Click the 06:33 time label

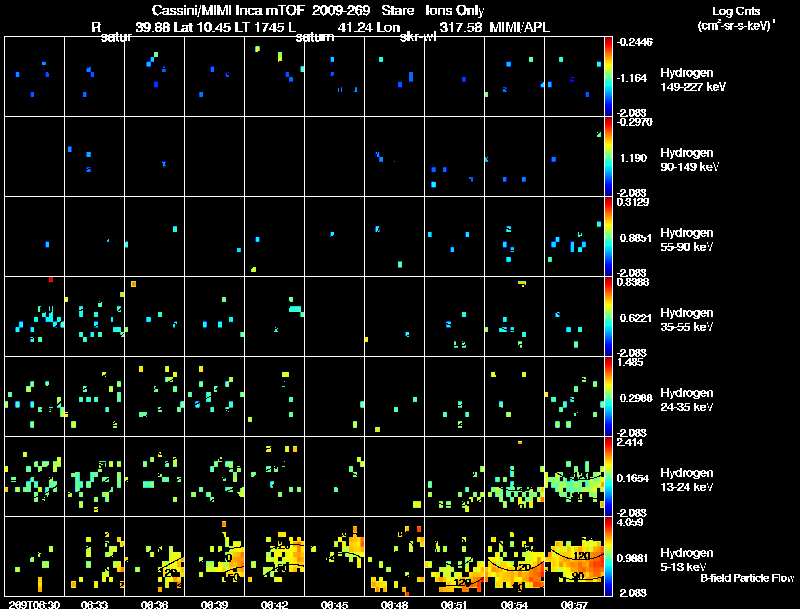coord(94,604)
